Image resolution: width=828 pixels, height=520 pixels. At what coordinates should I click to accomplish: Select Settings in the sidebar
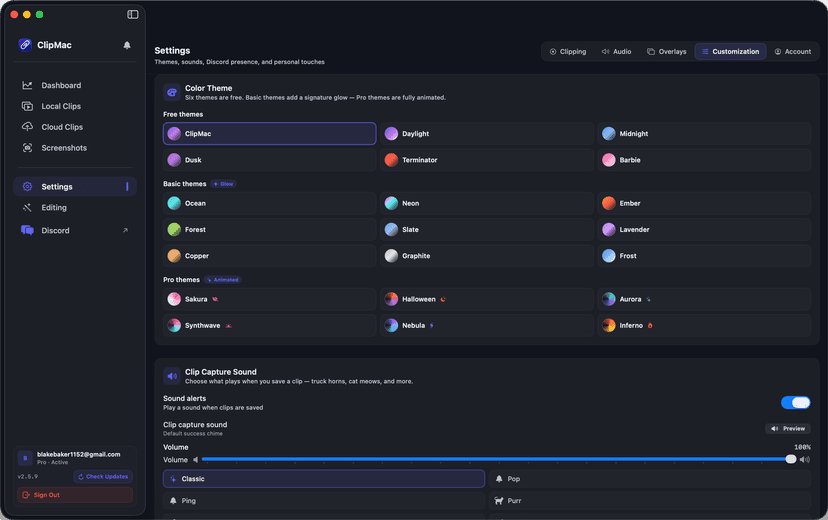click(x=75, y=186)
